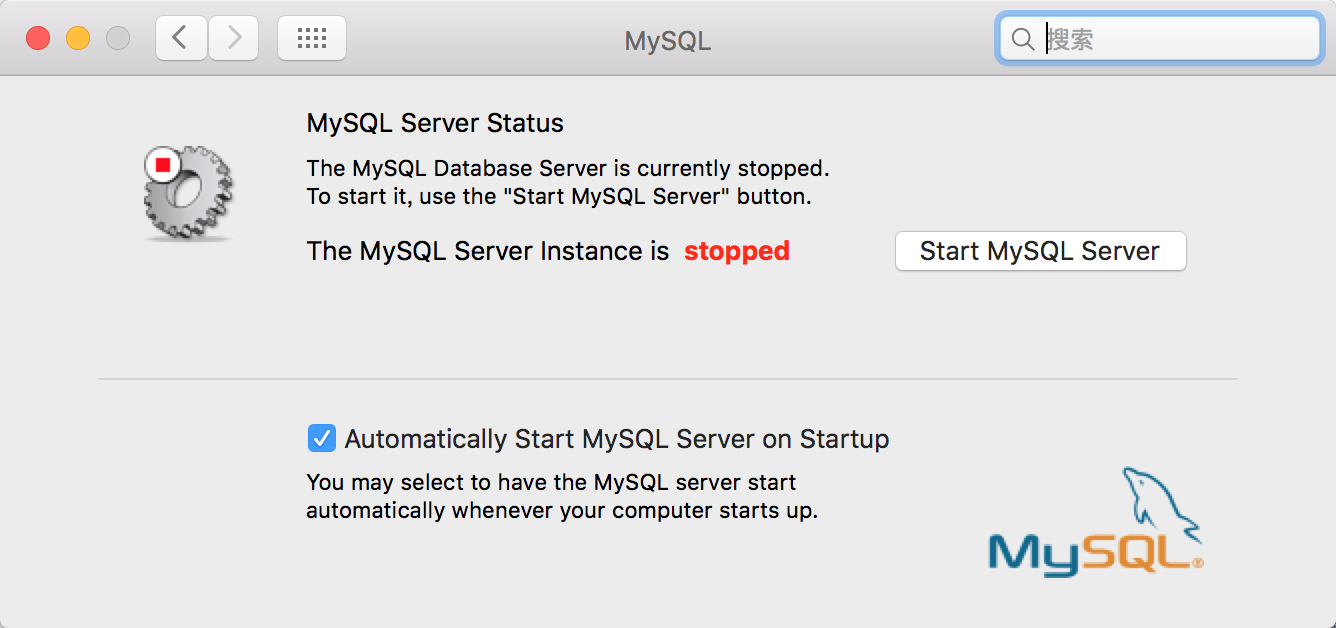The height and width of the screenshot is (628, 1336).
Task: Click the 'You may select to have' description
Action: pos(562,496)
